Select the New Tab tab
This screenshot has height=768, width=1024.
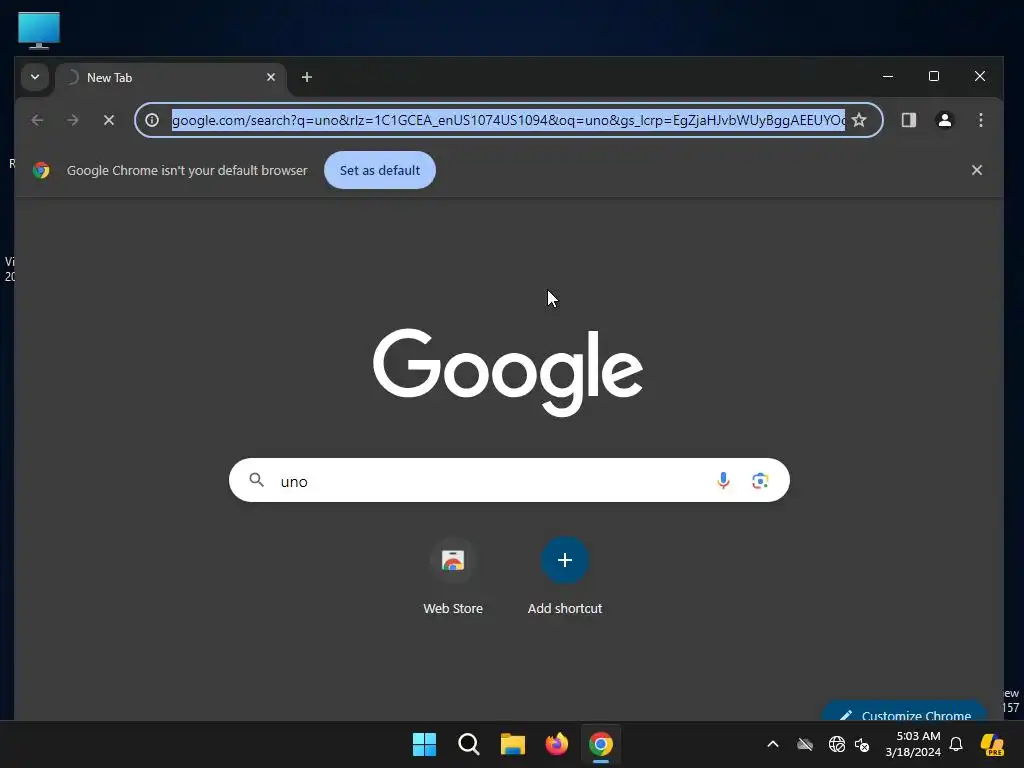pos(170,78)
